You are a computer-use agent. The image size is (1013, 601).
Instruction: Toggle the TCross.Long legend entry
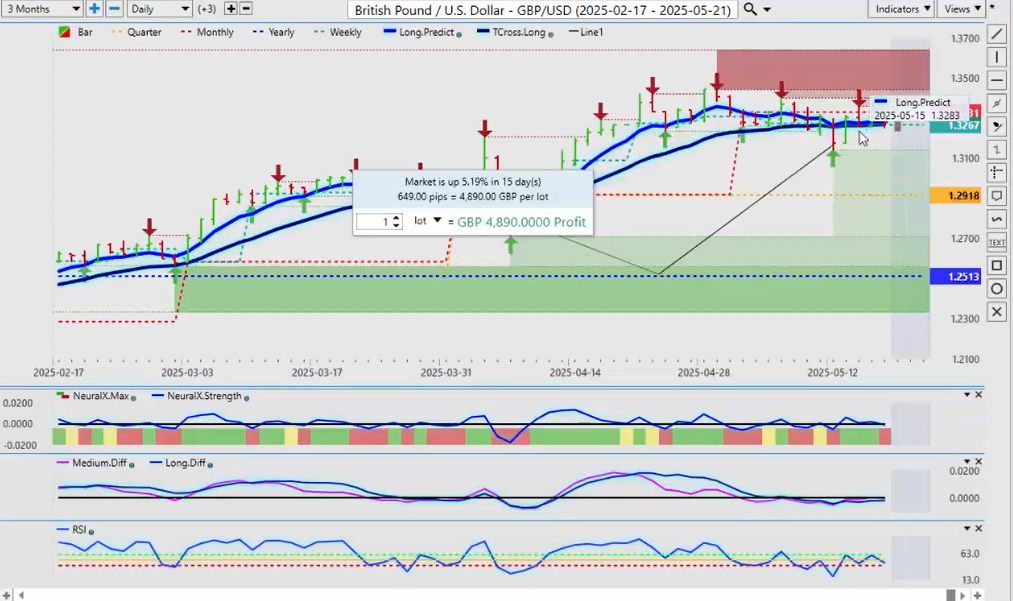512,32
